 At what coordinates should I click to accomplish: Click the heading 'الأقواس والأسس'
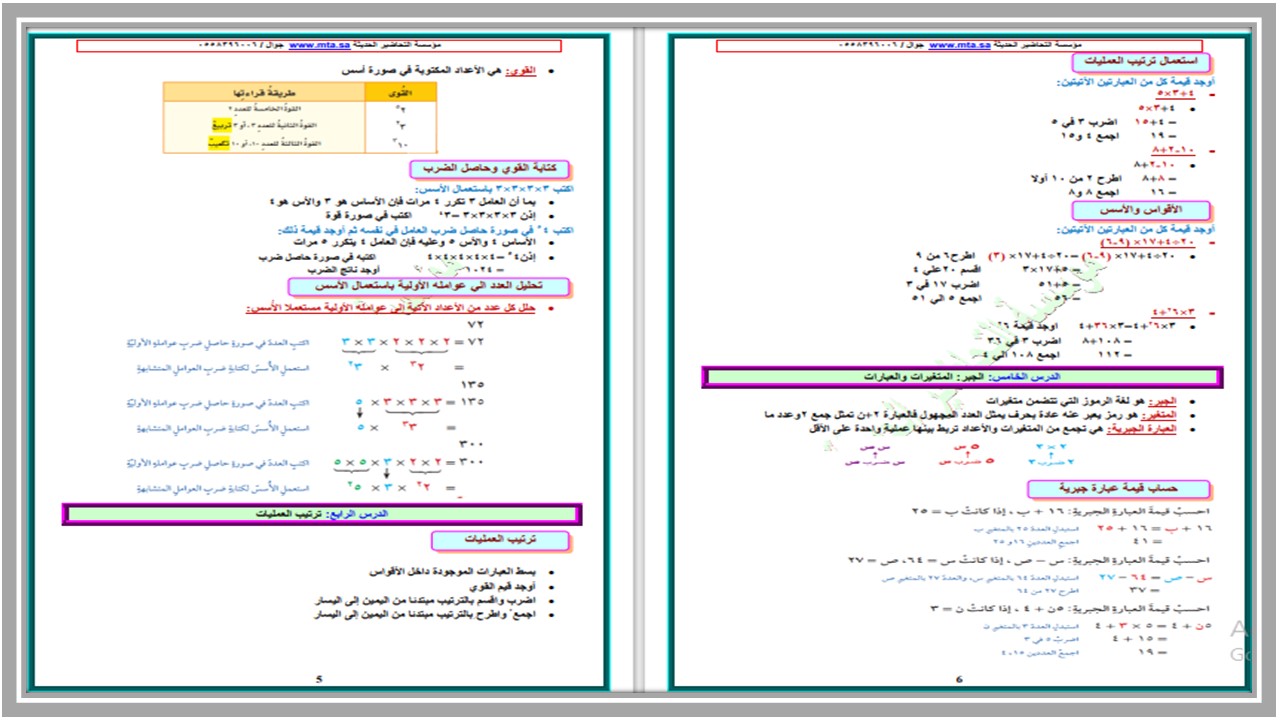coord(1141,211)
